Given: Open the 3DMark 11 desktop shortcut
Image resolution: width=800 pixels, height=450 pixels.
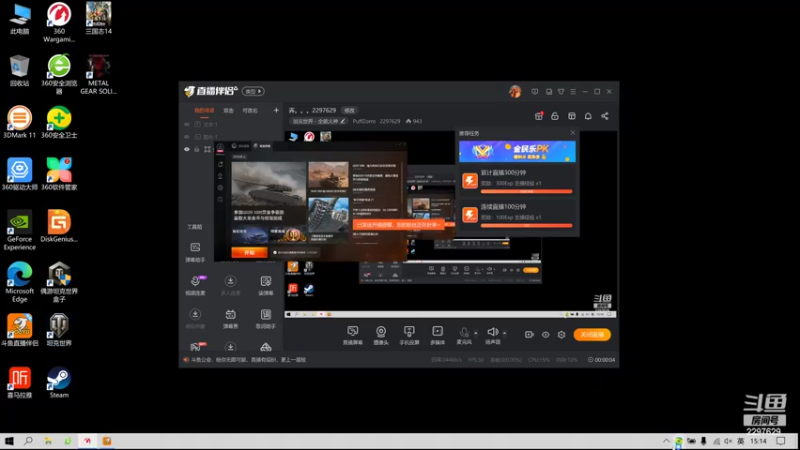Looking at the screenshot, I should tap(19, 122).
